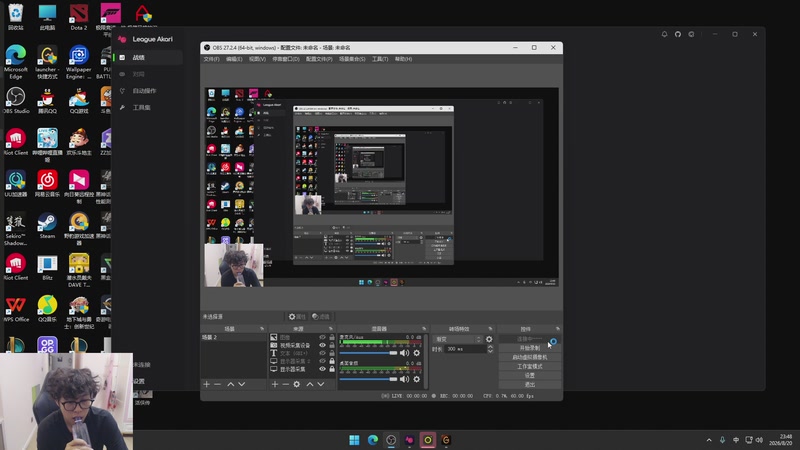Remove selected source with minus icon
The image size is (800, 450).
coord(286,384)
